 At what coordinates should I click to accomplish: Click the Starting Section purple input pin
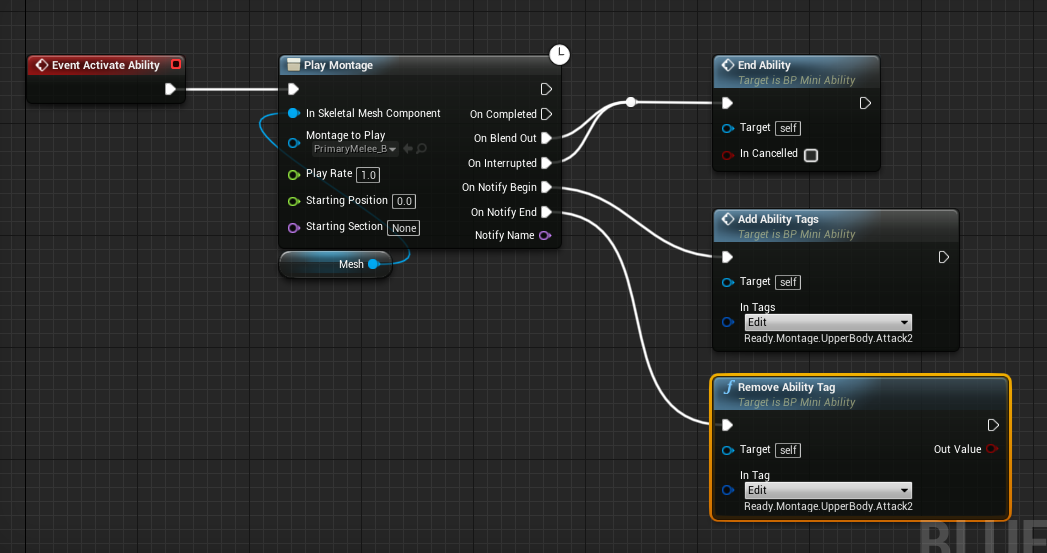point(294,228)
